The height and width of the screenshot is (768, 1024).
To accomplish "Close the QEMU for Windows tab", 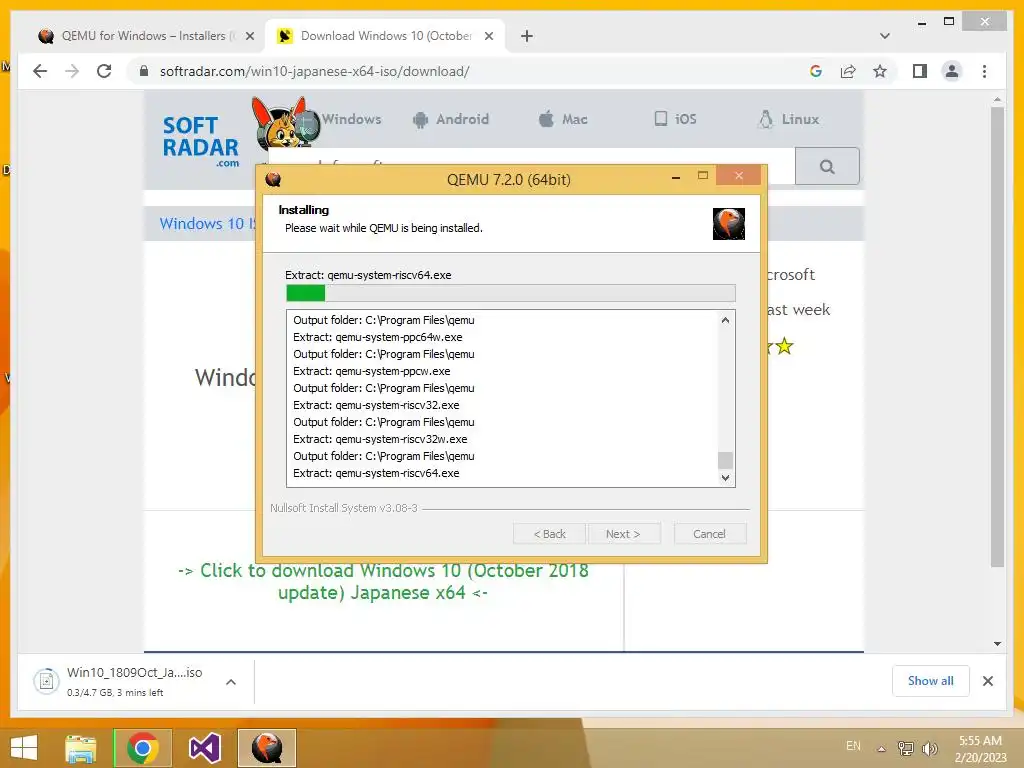I will tap(249, 36).
